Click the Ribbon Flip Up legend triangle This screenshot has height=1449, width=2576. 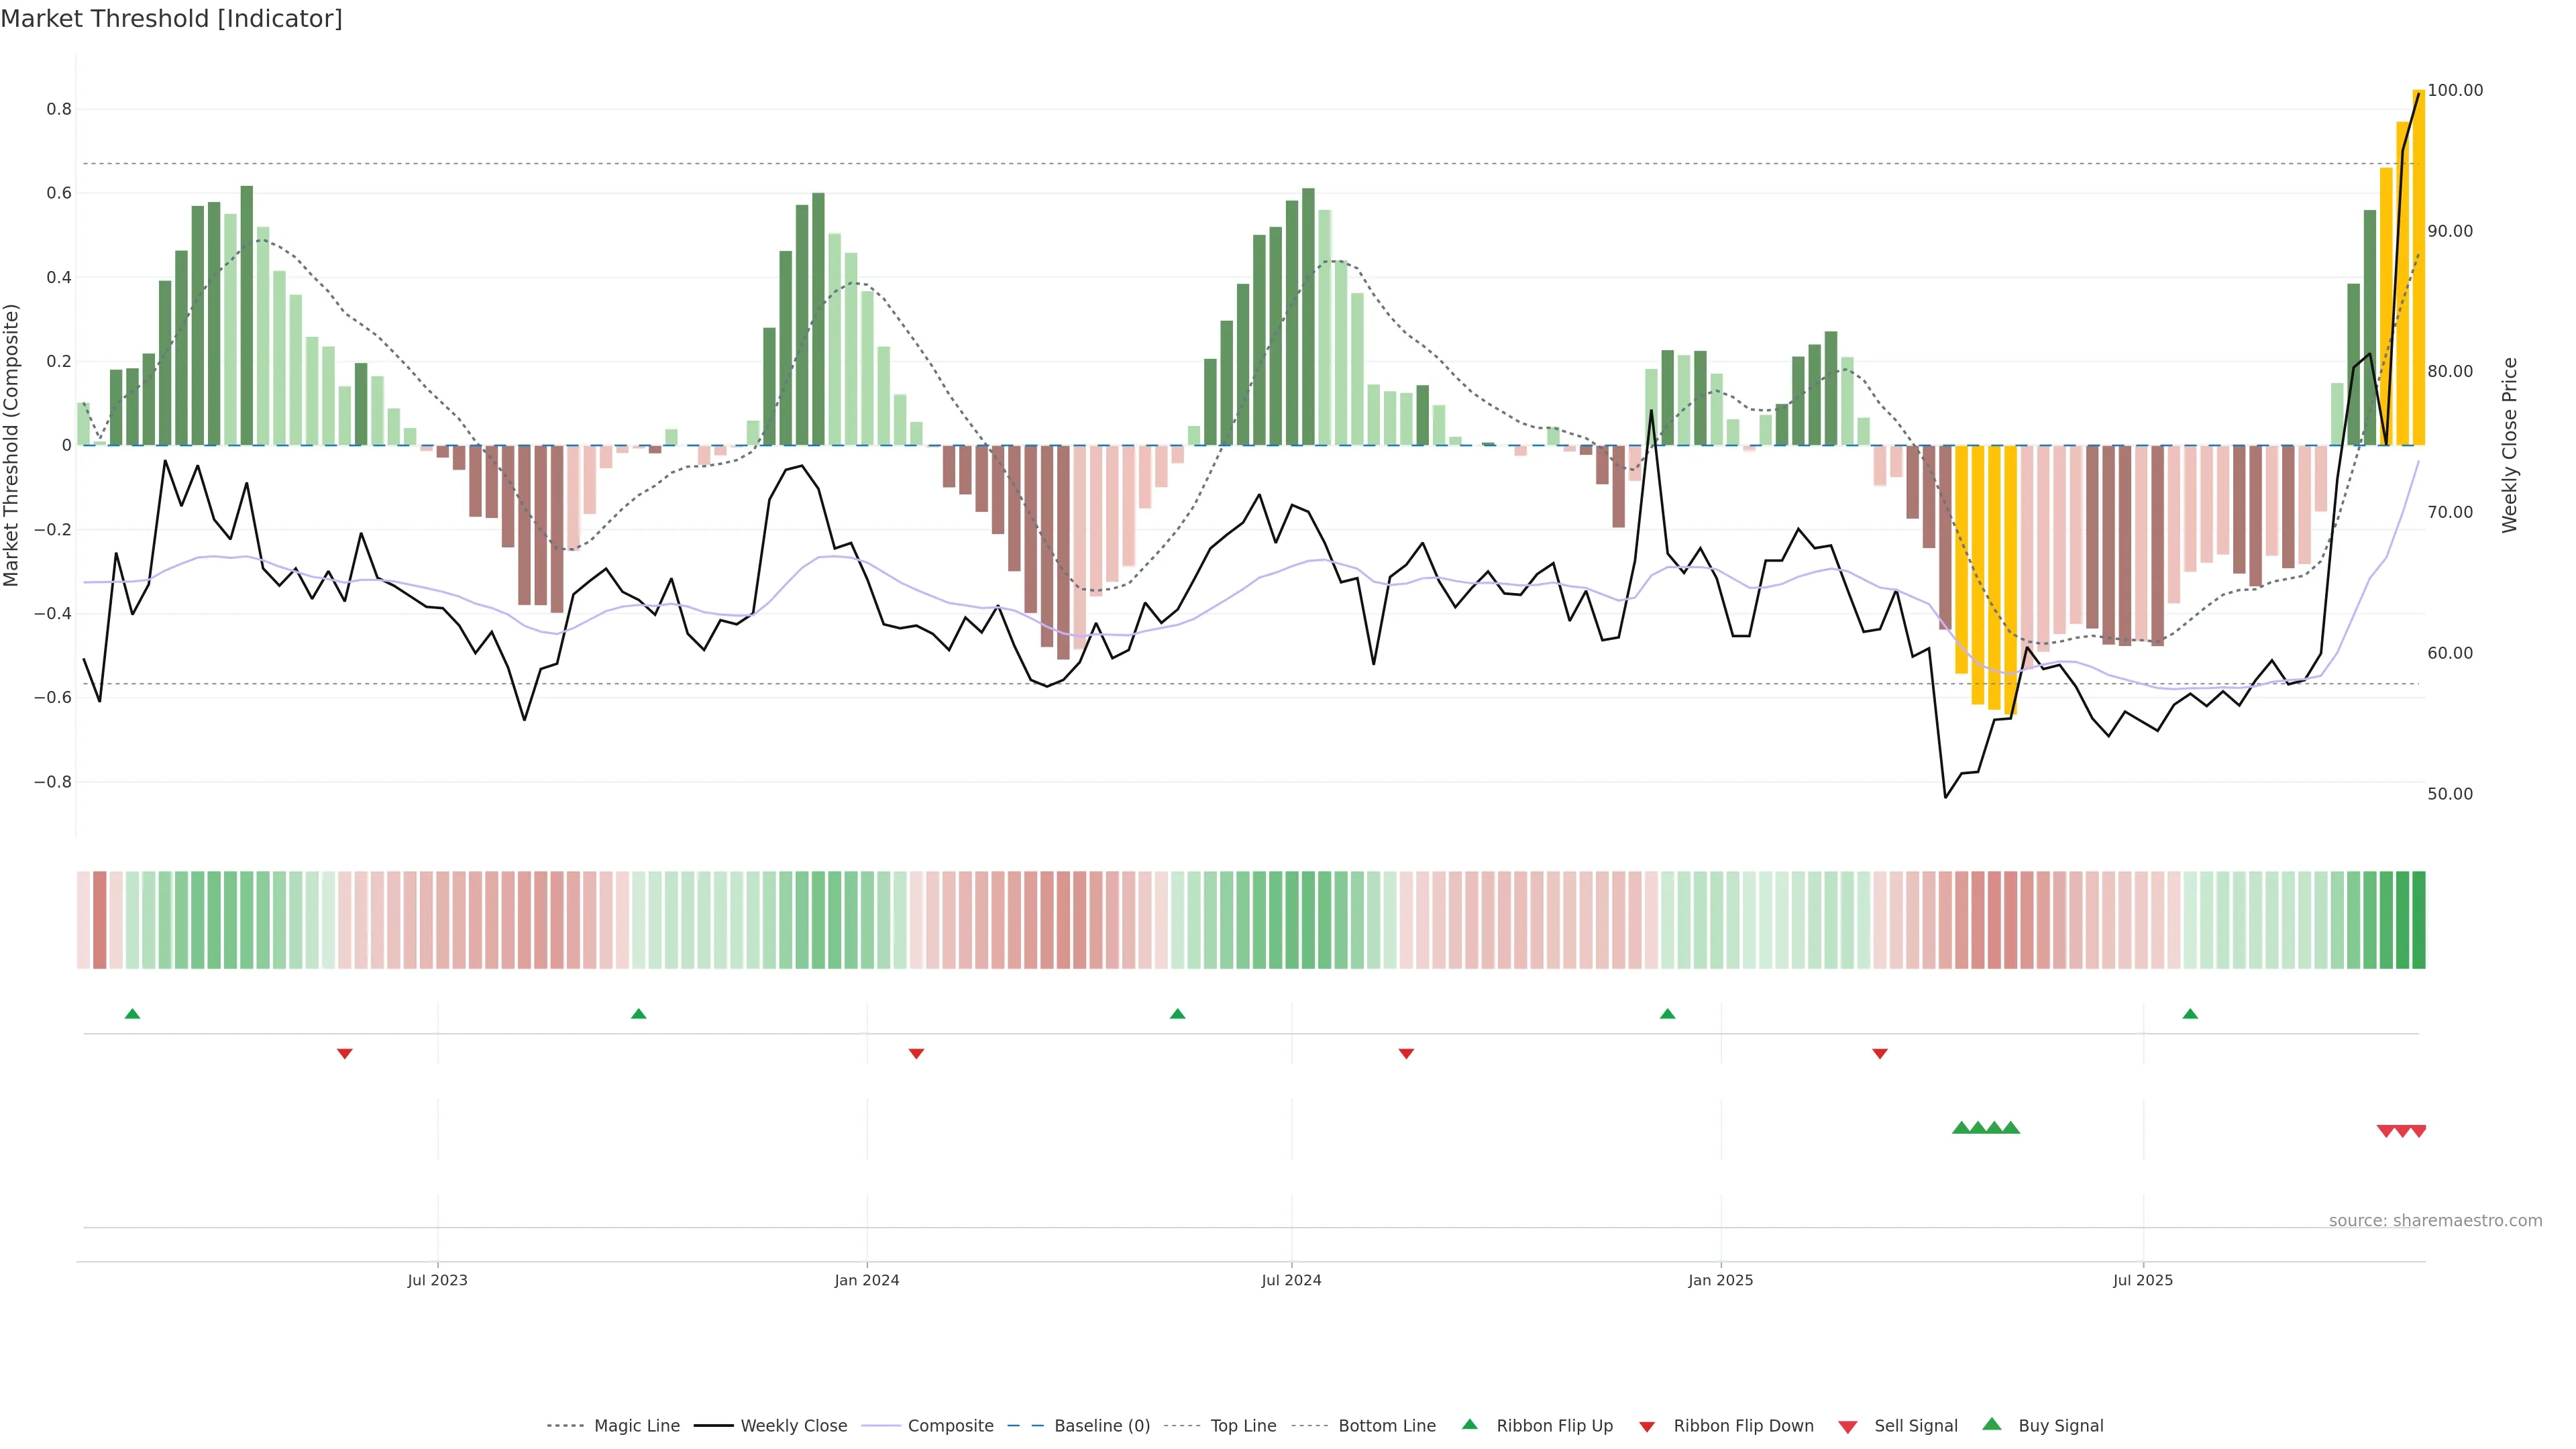point(1469,1424)
